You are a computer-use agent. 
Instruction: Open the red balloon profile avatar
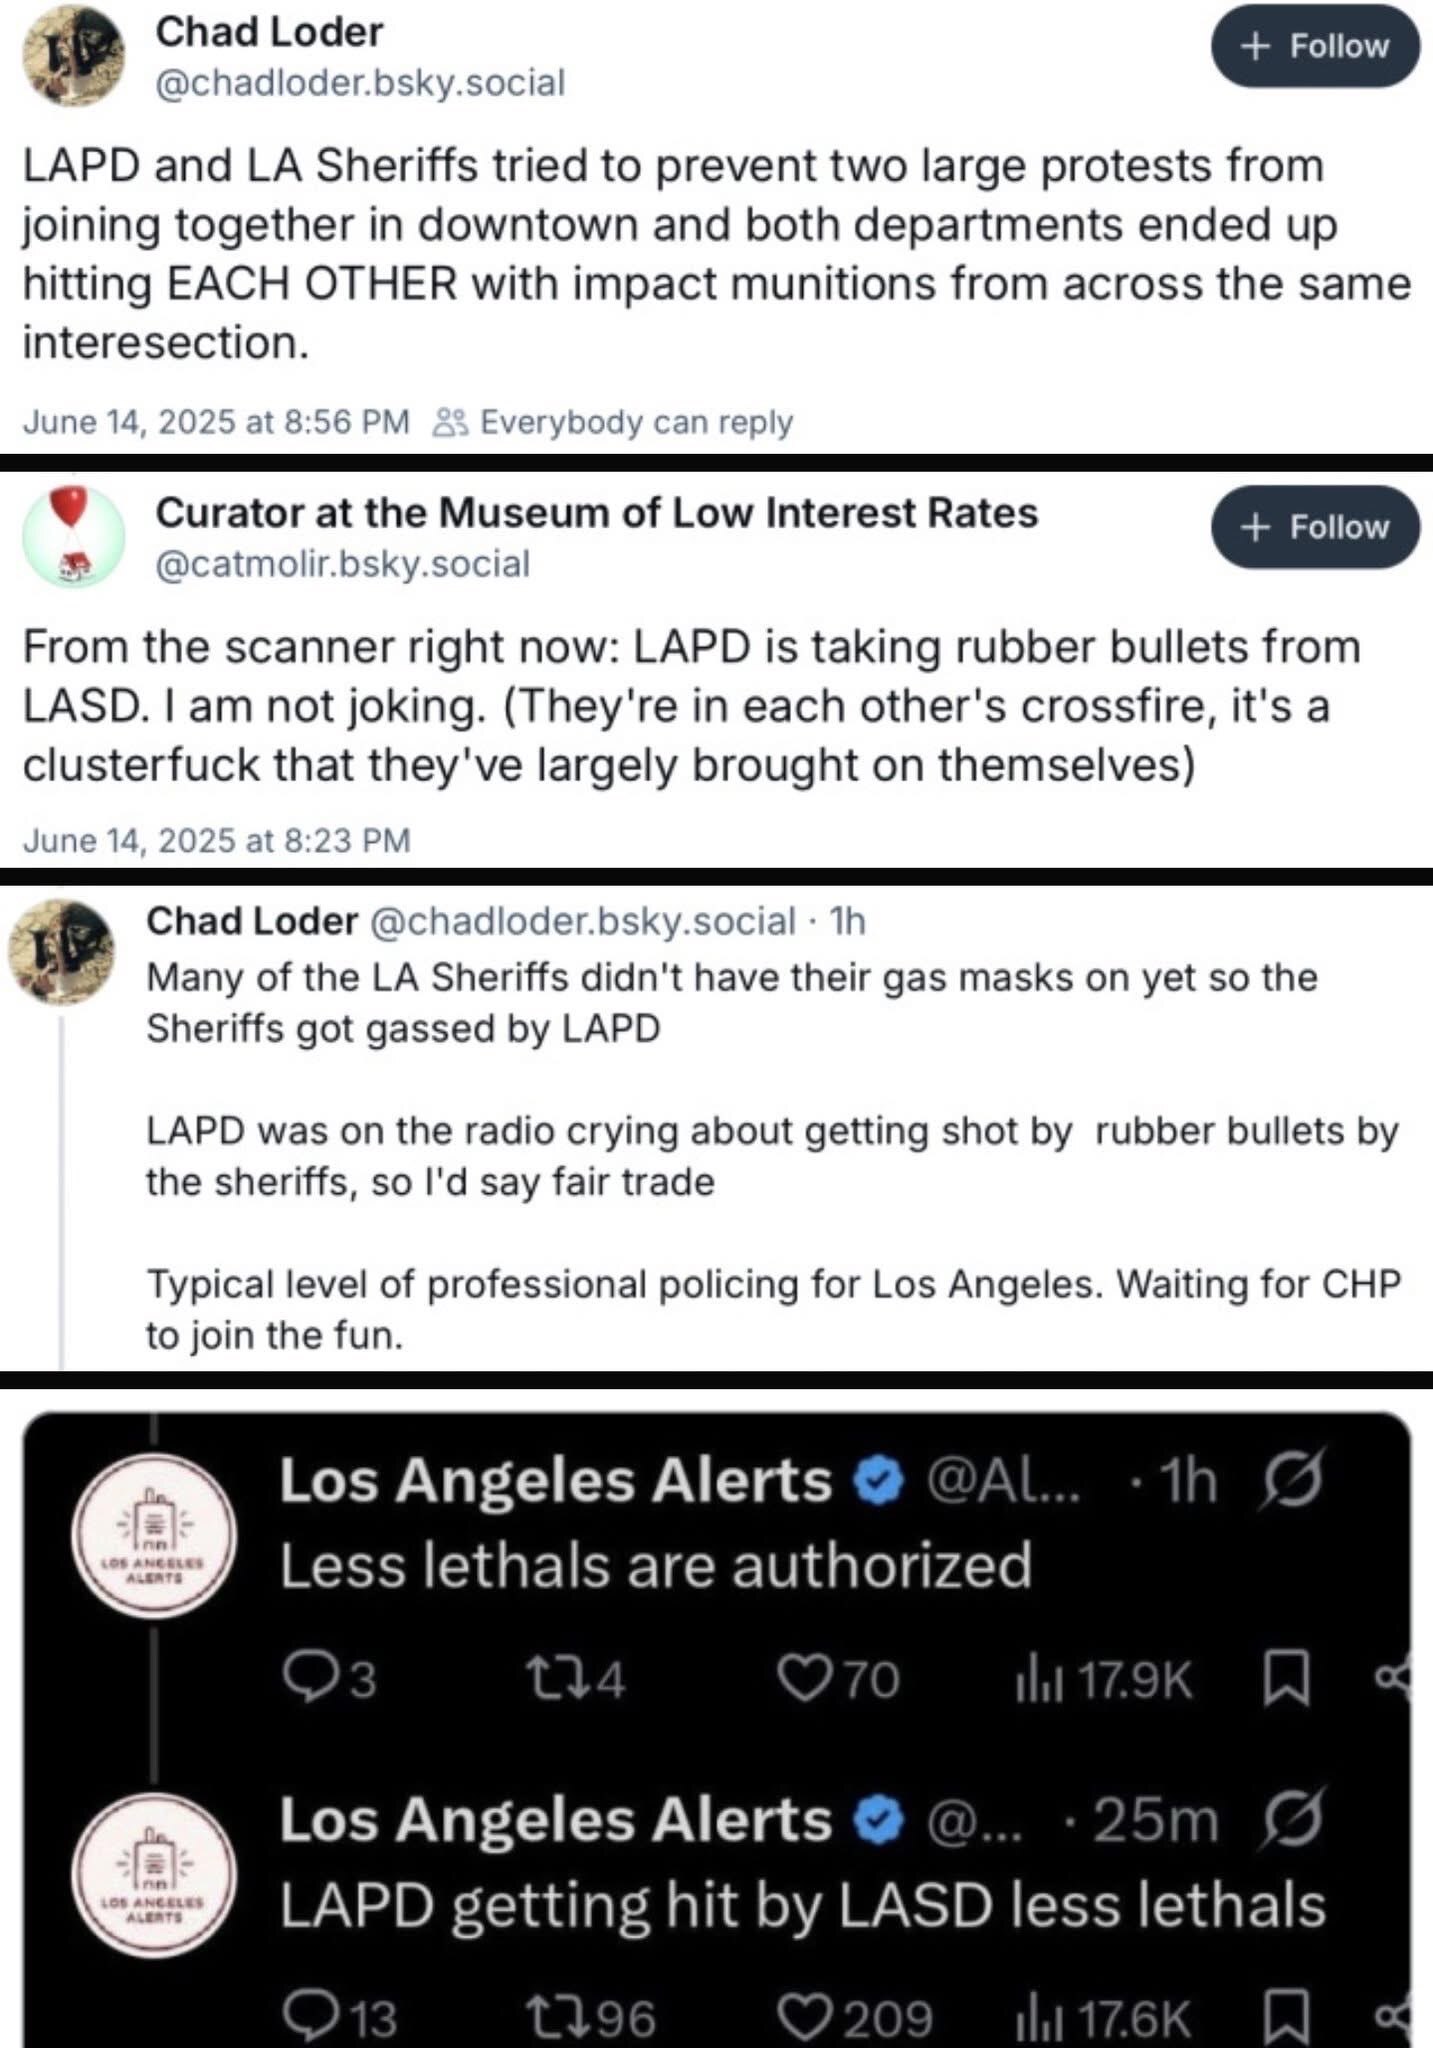73,536
